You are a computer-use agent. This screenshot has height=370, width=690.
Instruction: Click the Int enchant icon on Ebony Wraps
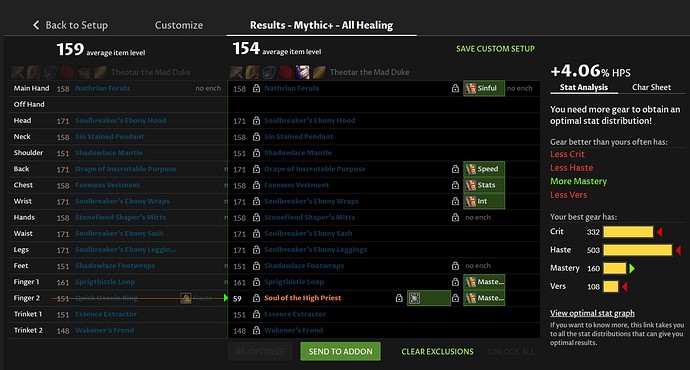click(x=470, y=201)
